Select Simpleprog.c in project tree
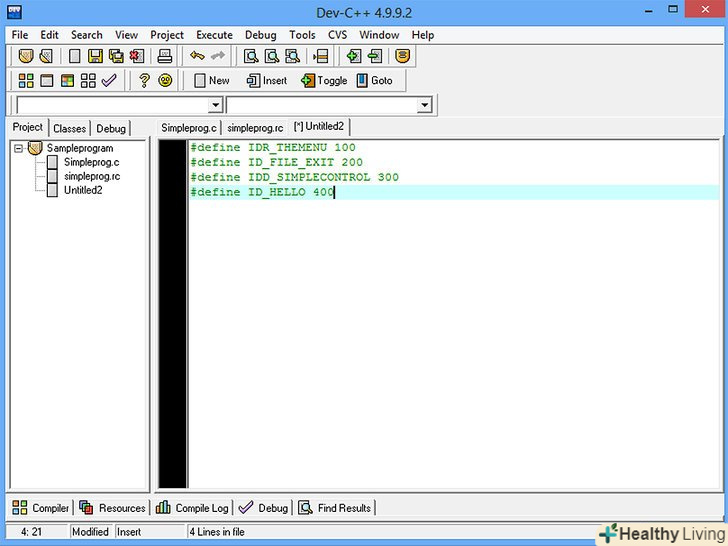The height and width of the screenshot is (546, 728). point(91,162)
